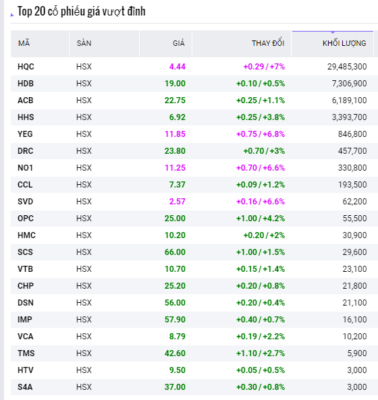
Task: Select TMS price 42.60
Action: pyautogui.click(x=175, y=353)
